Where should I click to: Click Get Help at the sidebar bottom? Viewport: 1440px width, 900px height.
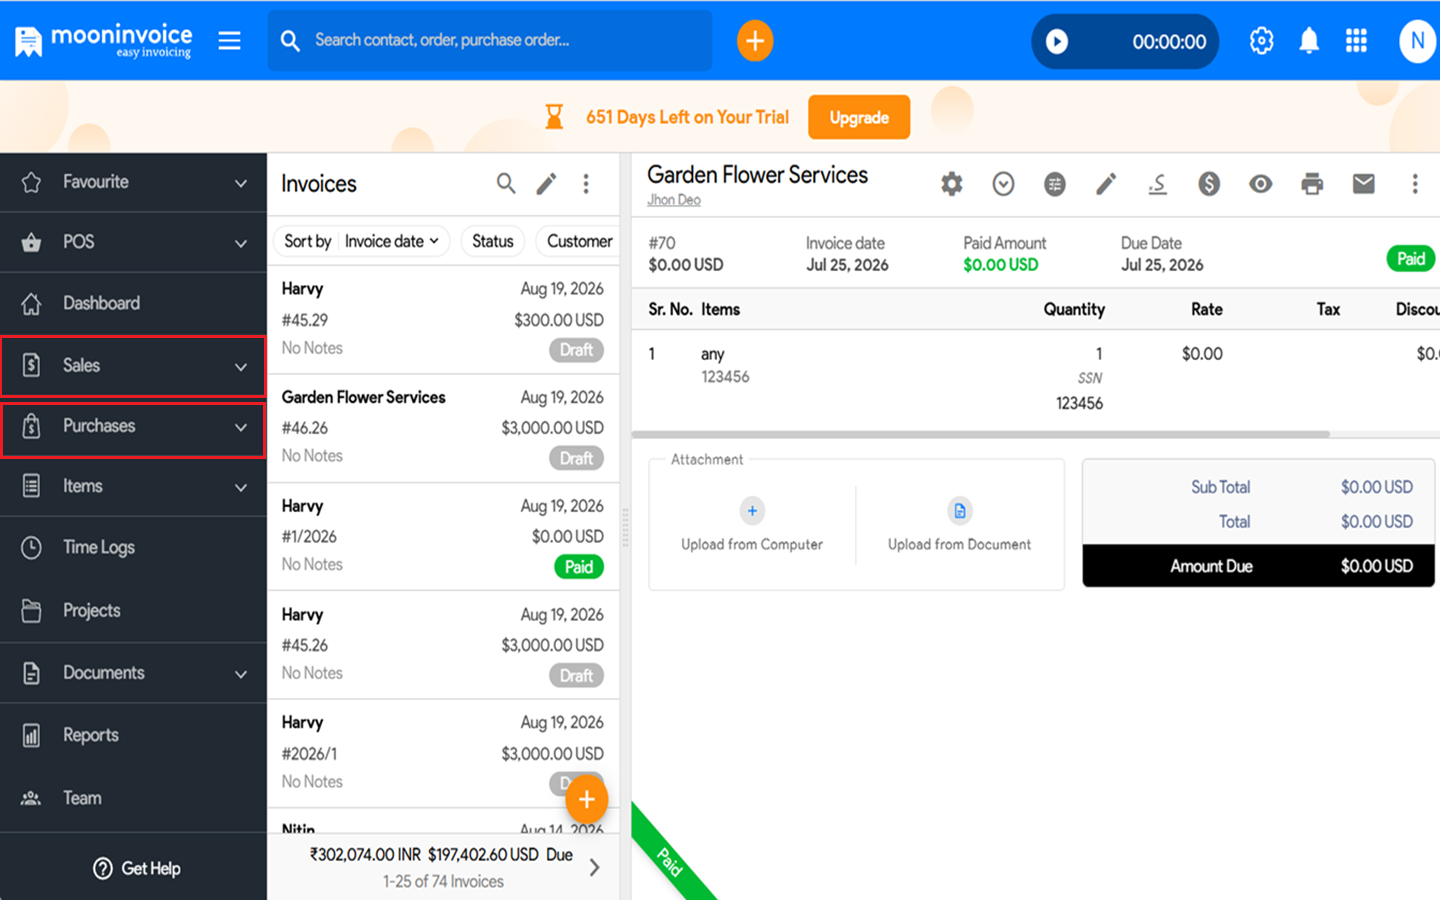(x=136, y=868)
